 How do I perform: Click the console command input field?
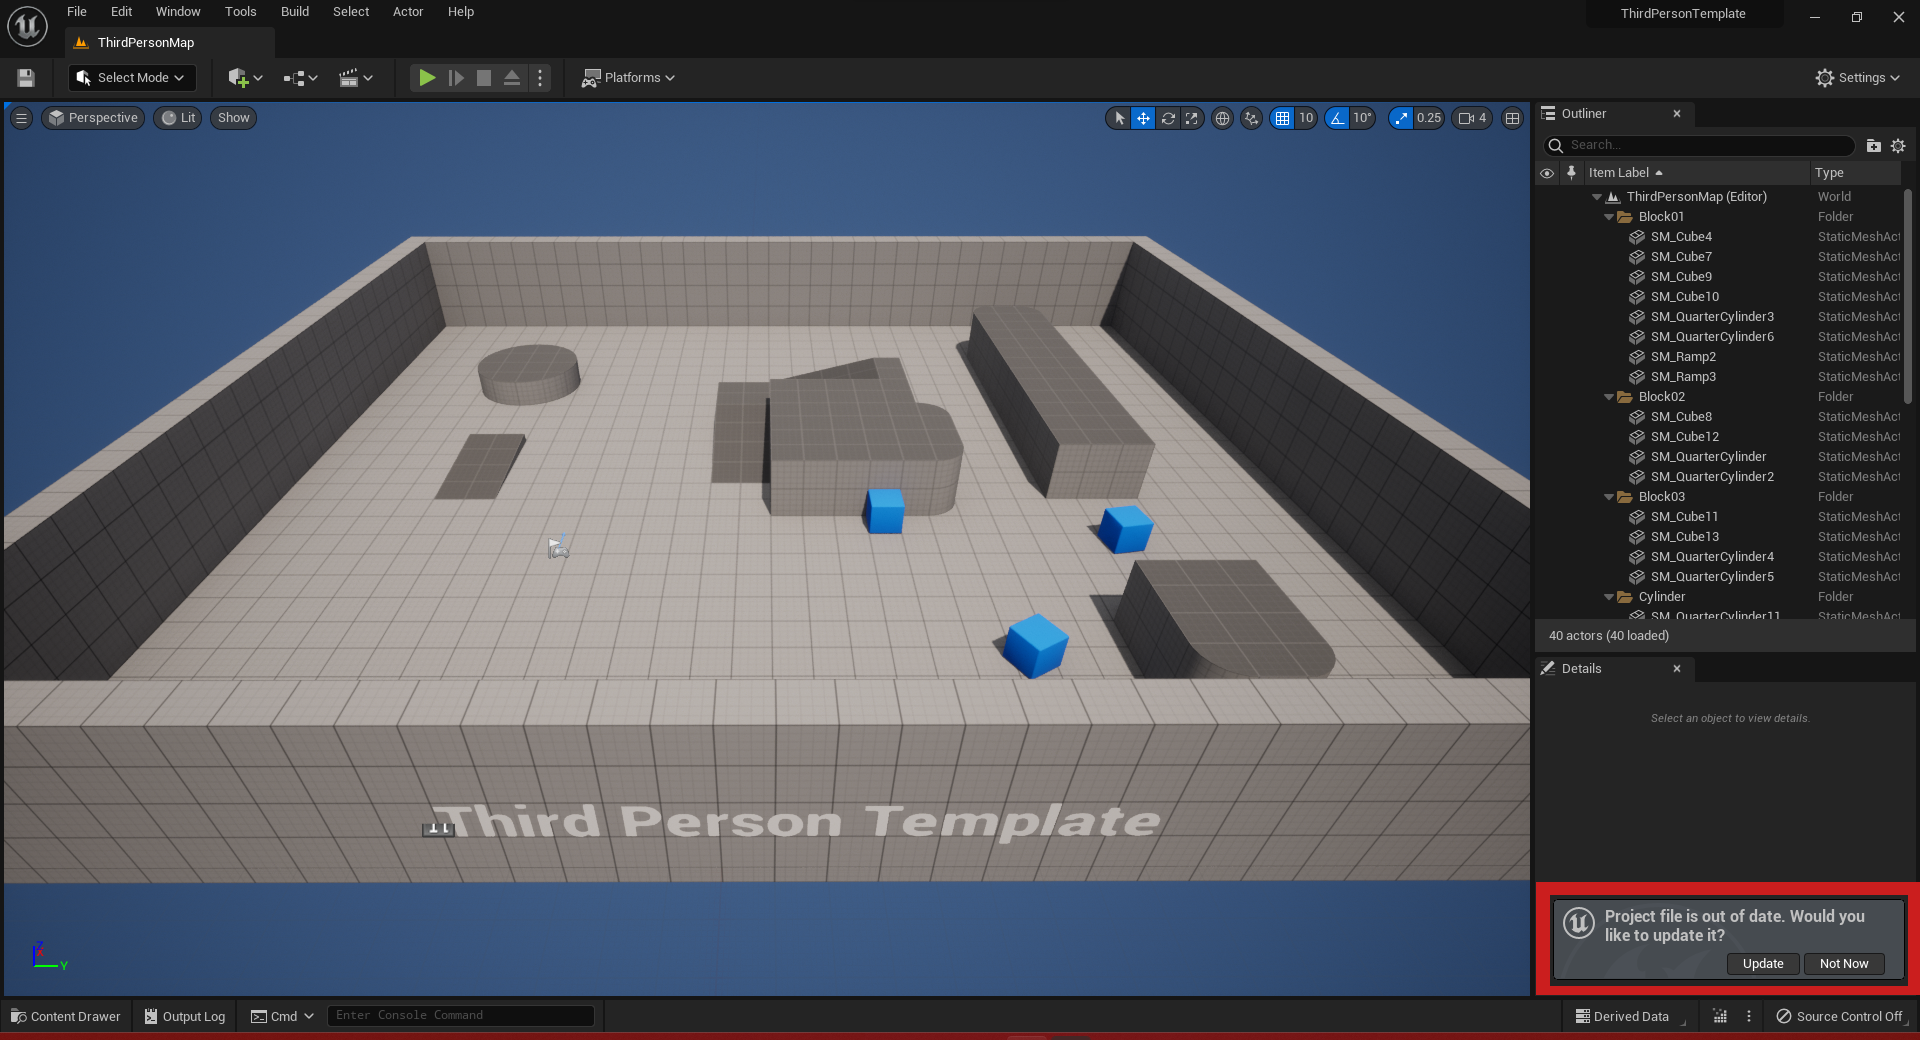click(461, 1016)
